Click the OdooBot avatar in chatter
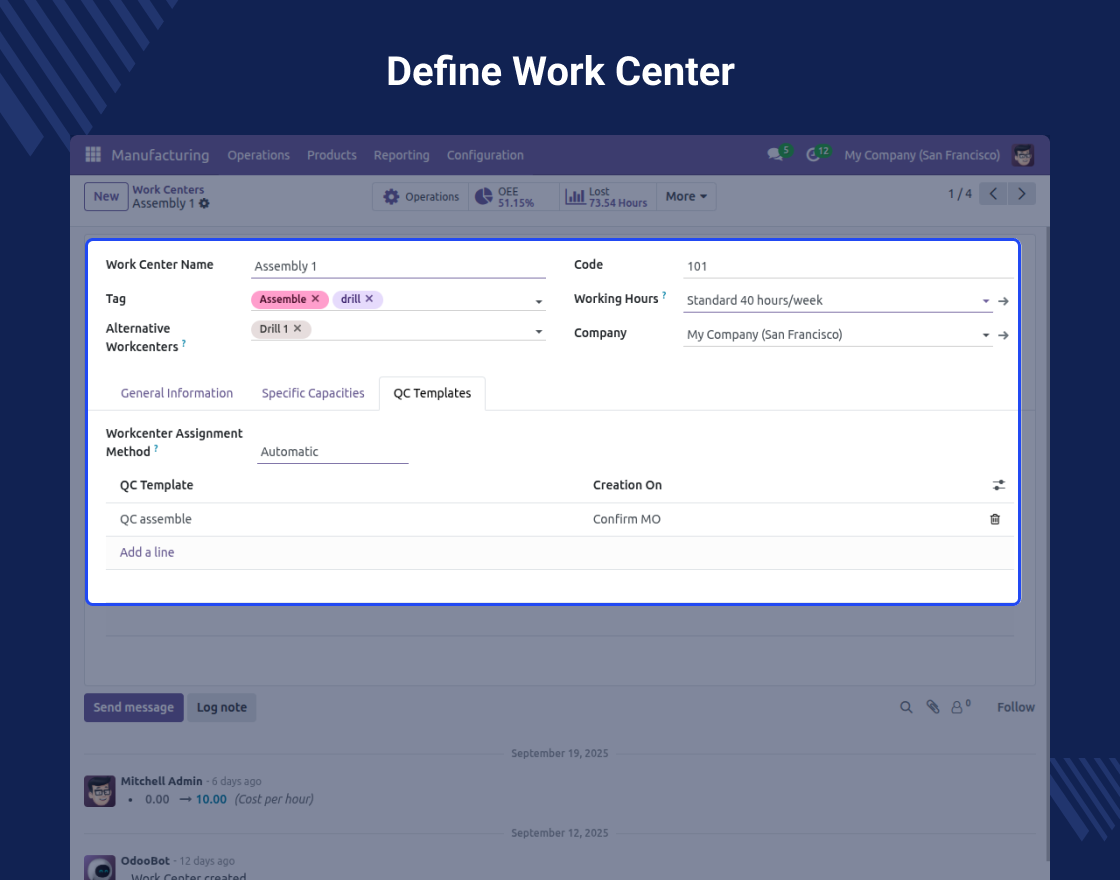This screenshot has height=880, width=1120. (x=100, y=867)
